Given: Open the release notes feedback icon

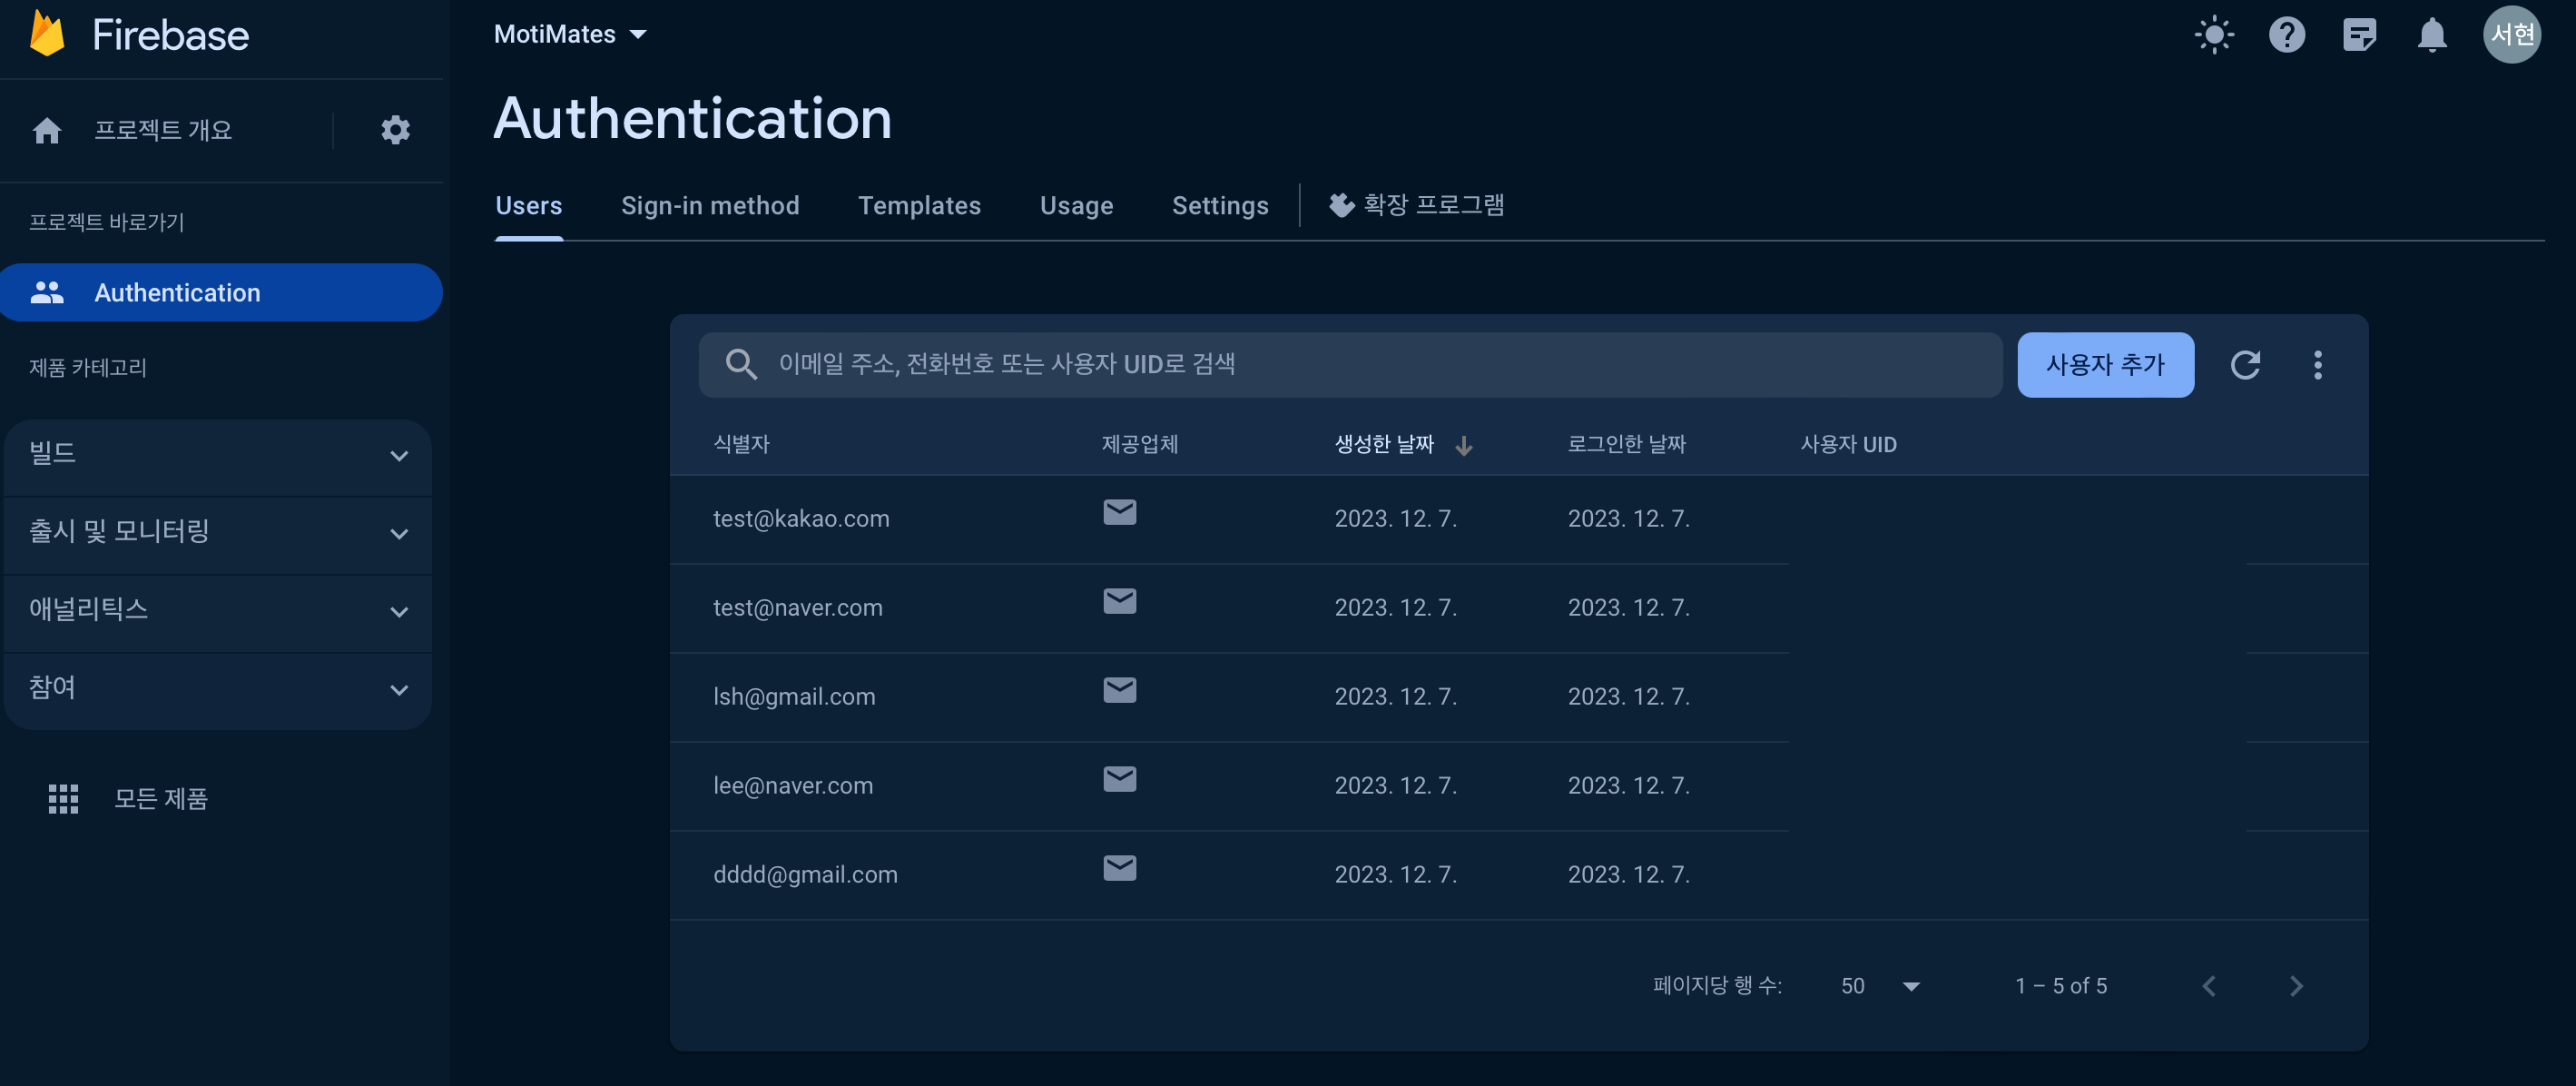Looking at the screenshot, I should pos(2359,35).
